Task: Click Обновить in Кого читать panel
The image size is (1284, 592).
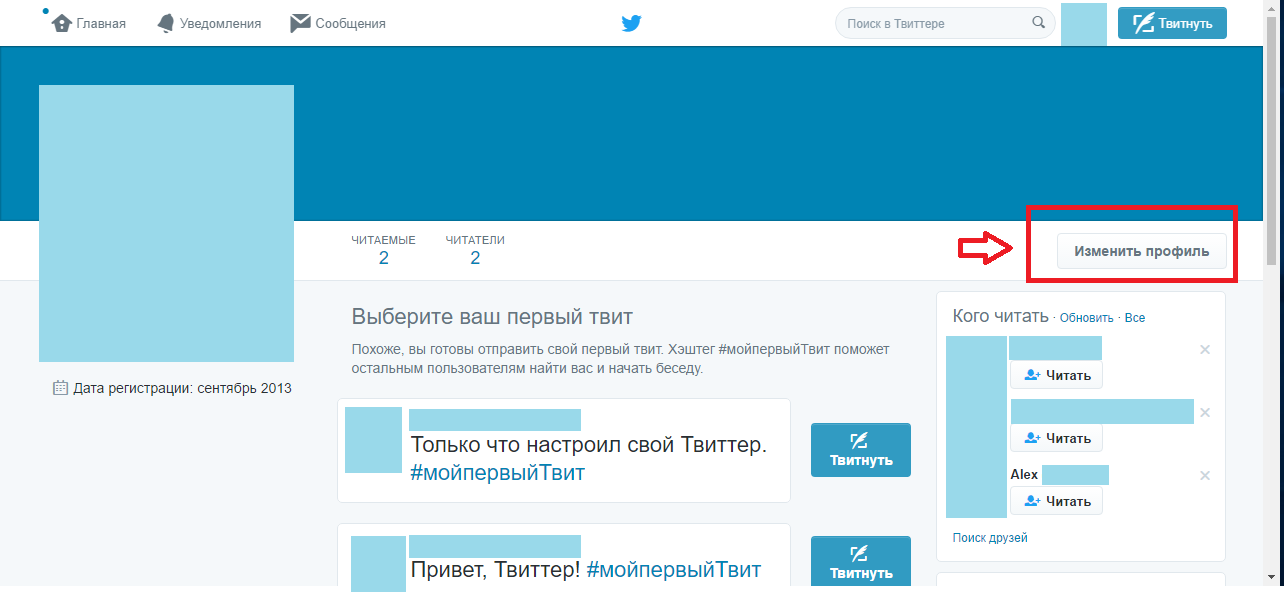Action: pos(1086,318)
